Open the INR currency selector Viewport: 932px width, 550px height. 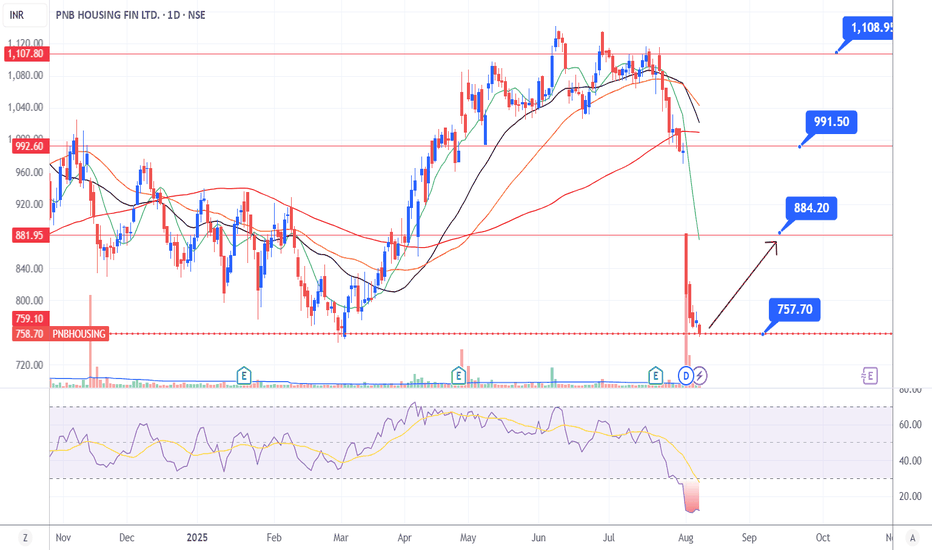pyautogui.click(x=24, y=15)
